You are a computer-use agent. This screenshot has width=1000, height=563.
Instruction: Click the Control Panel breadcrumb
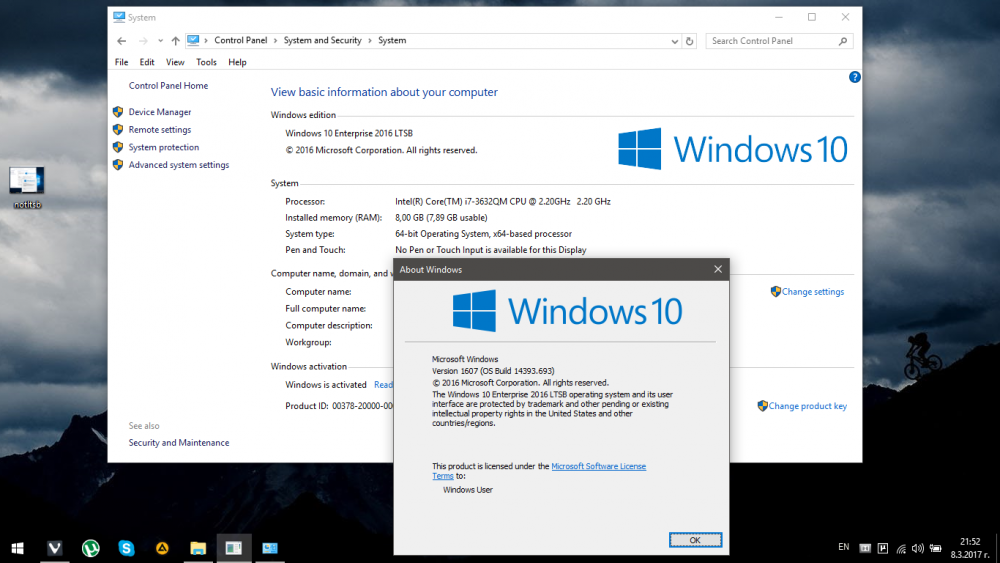240,40
